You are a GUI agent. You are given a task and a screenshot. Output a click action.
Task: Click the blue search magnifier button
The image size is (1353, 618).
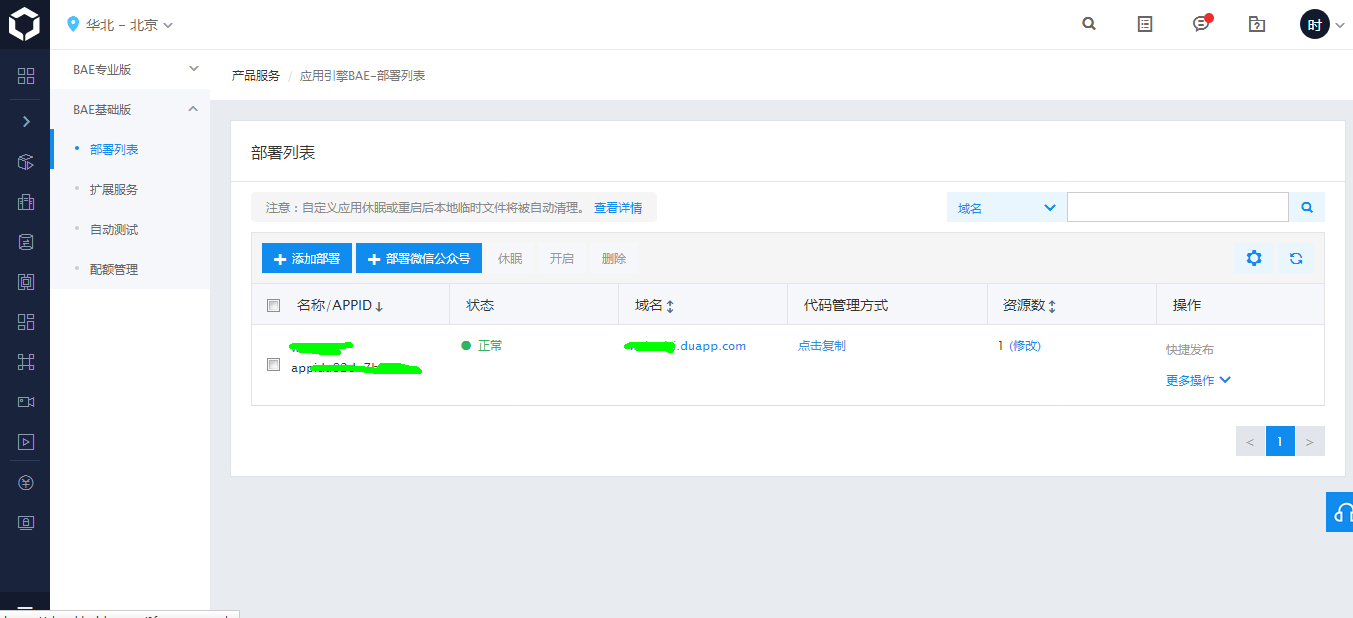(1306, 207)
